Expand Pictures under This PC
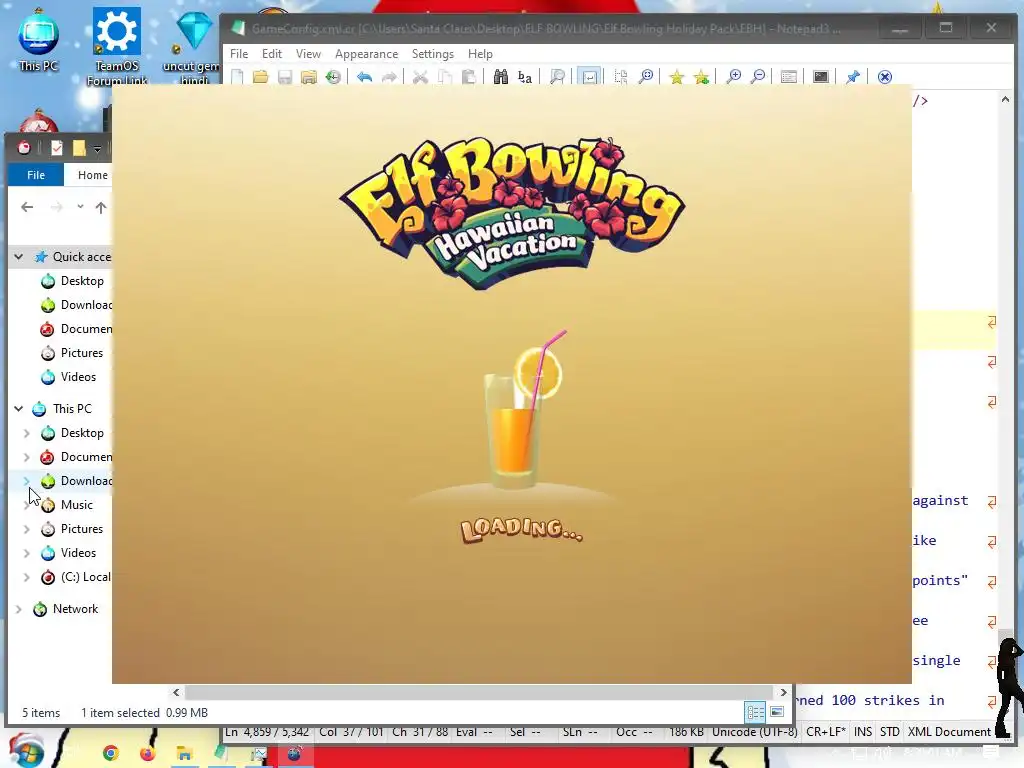 click(x=27, y=529)
